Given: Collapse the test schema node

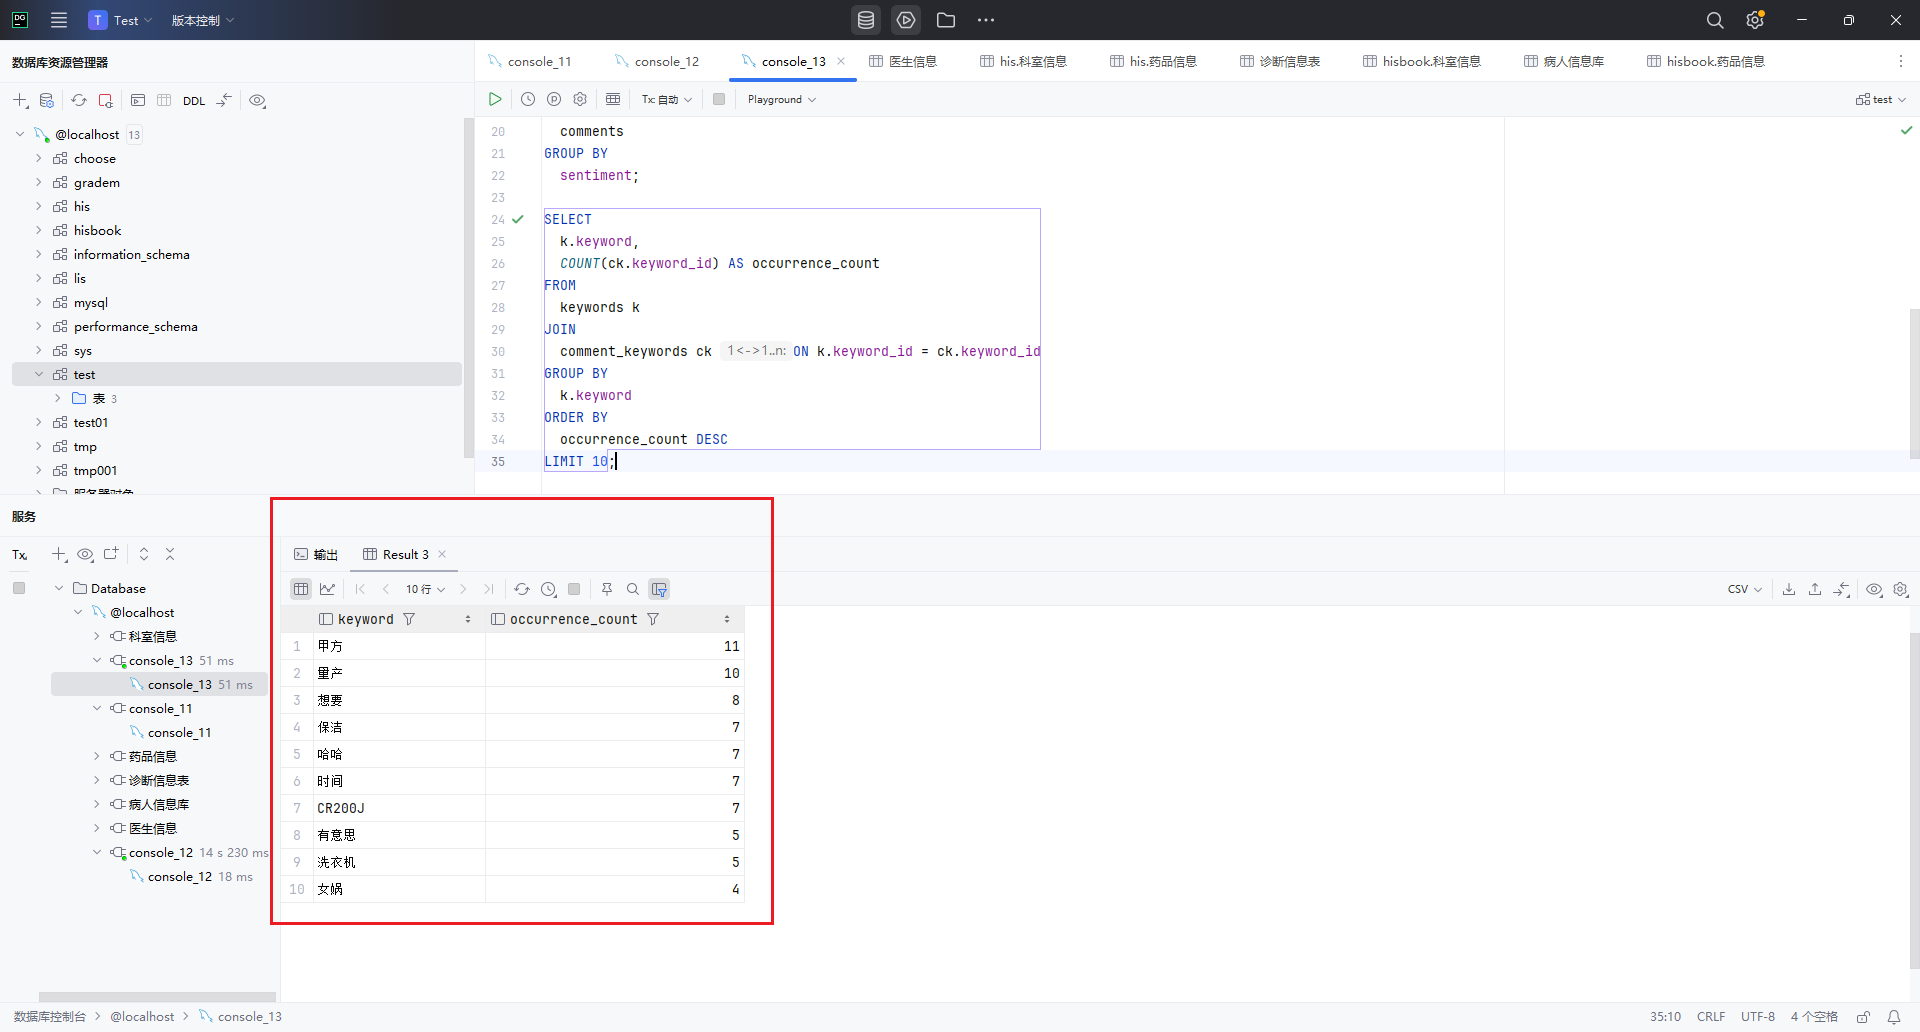Looking at the screenshot, I should pos(39,374).
